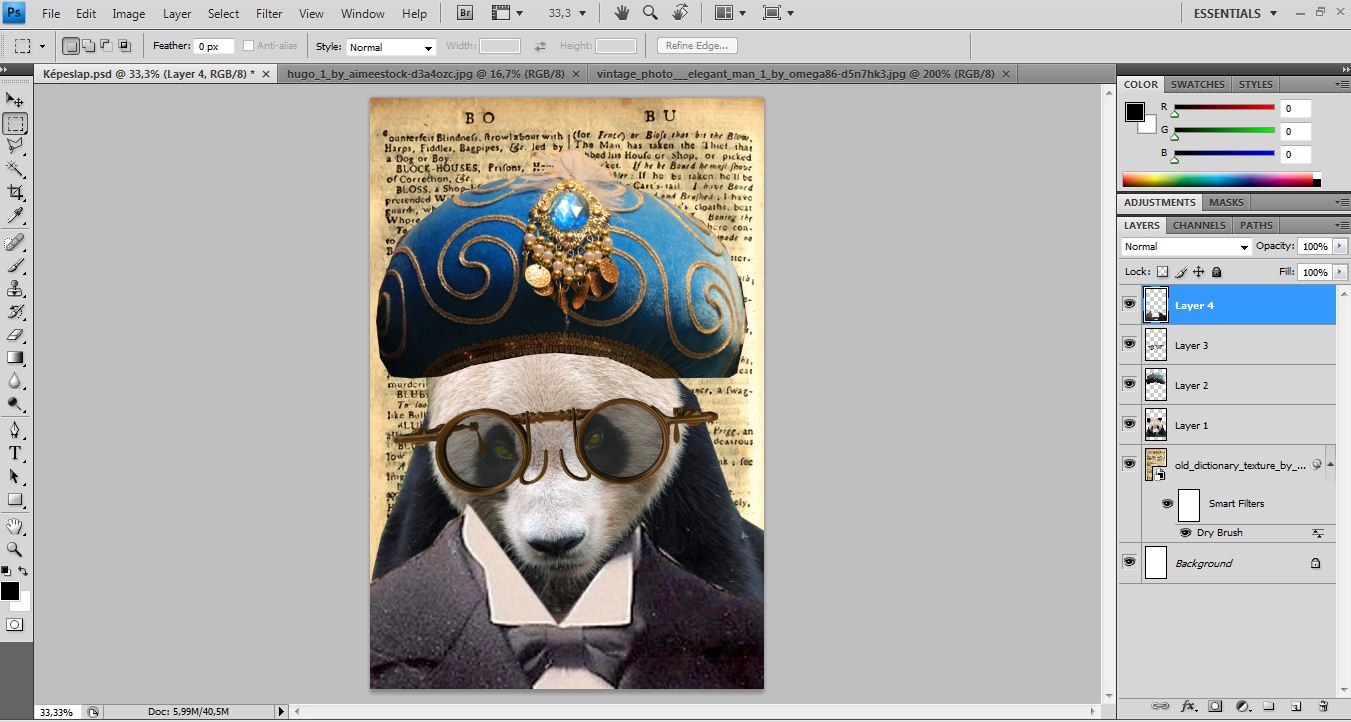Select the Clone Stamp tool
The width and height of the screenshot is (1351, 722).
click(x=15, y=289)
